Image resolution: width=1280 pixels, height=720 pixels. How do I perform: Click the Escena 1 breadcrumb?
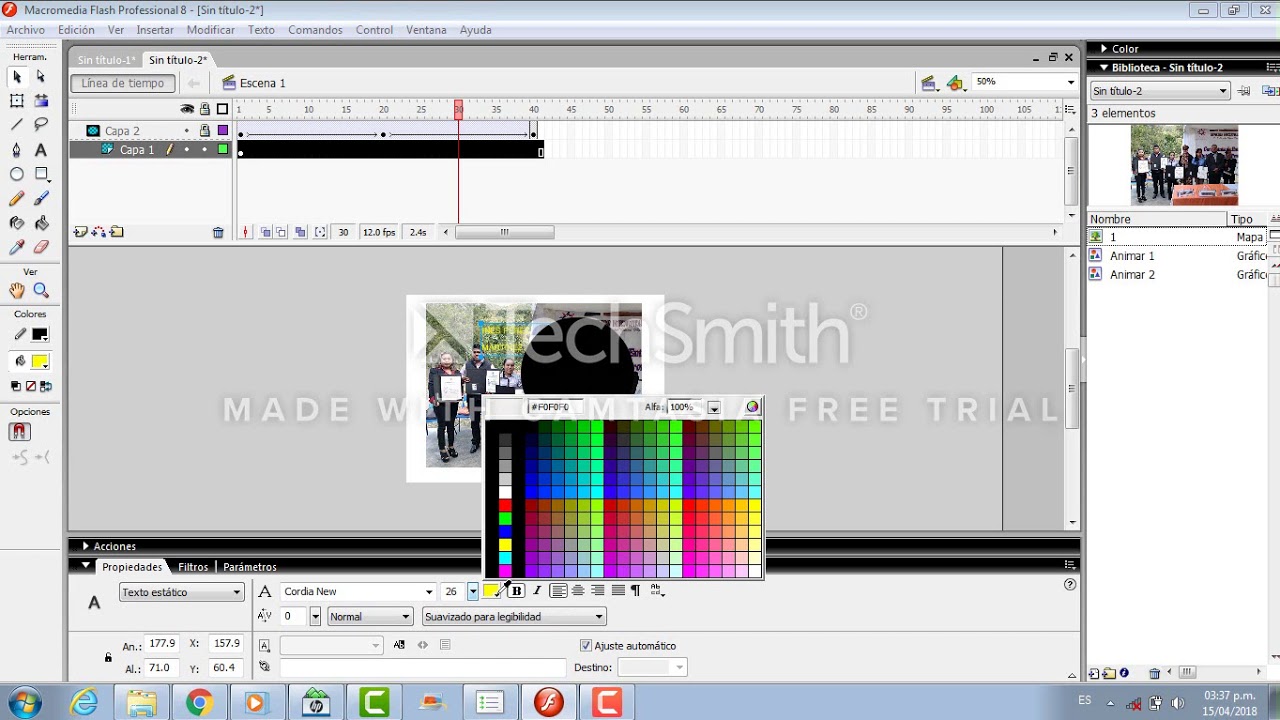point(263,83)
